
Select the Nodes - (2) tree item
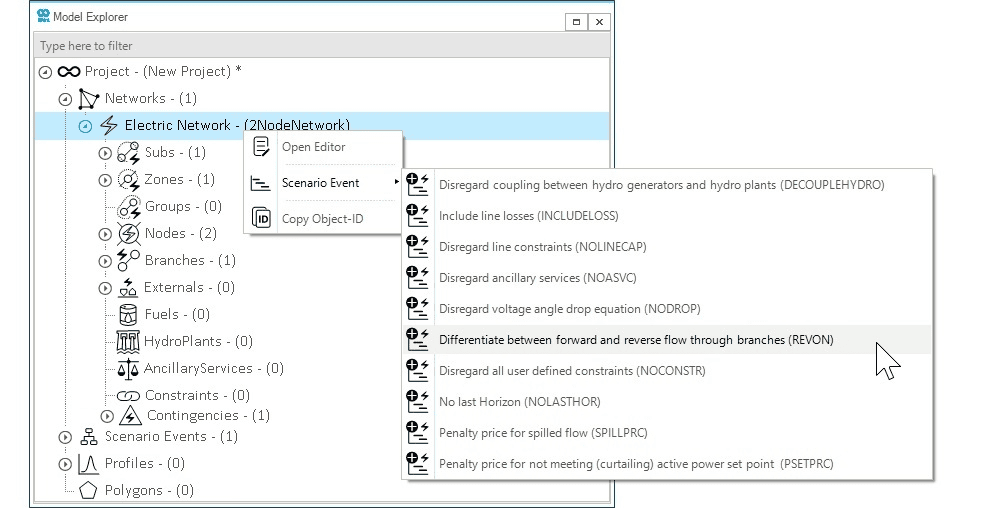click(x=180, y=234)
